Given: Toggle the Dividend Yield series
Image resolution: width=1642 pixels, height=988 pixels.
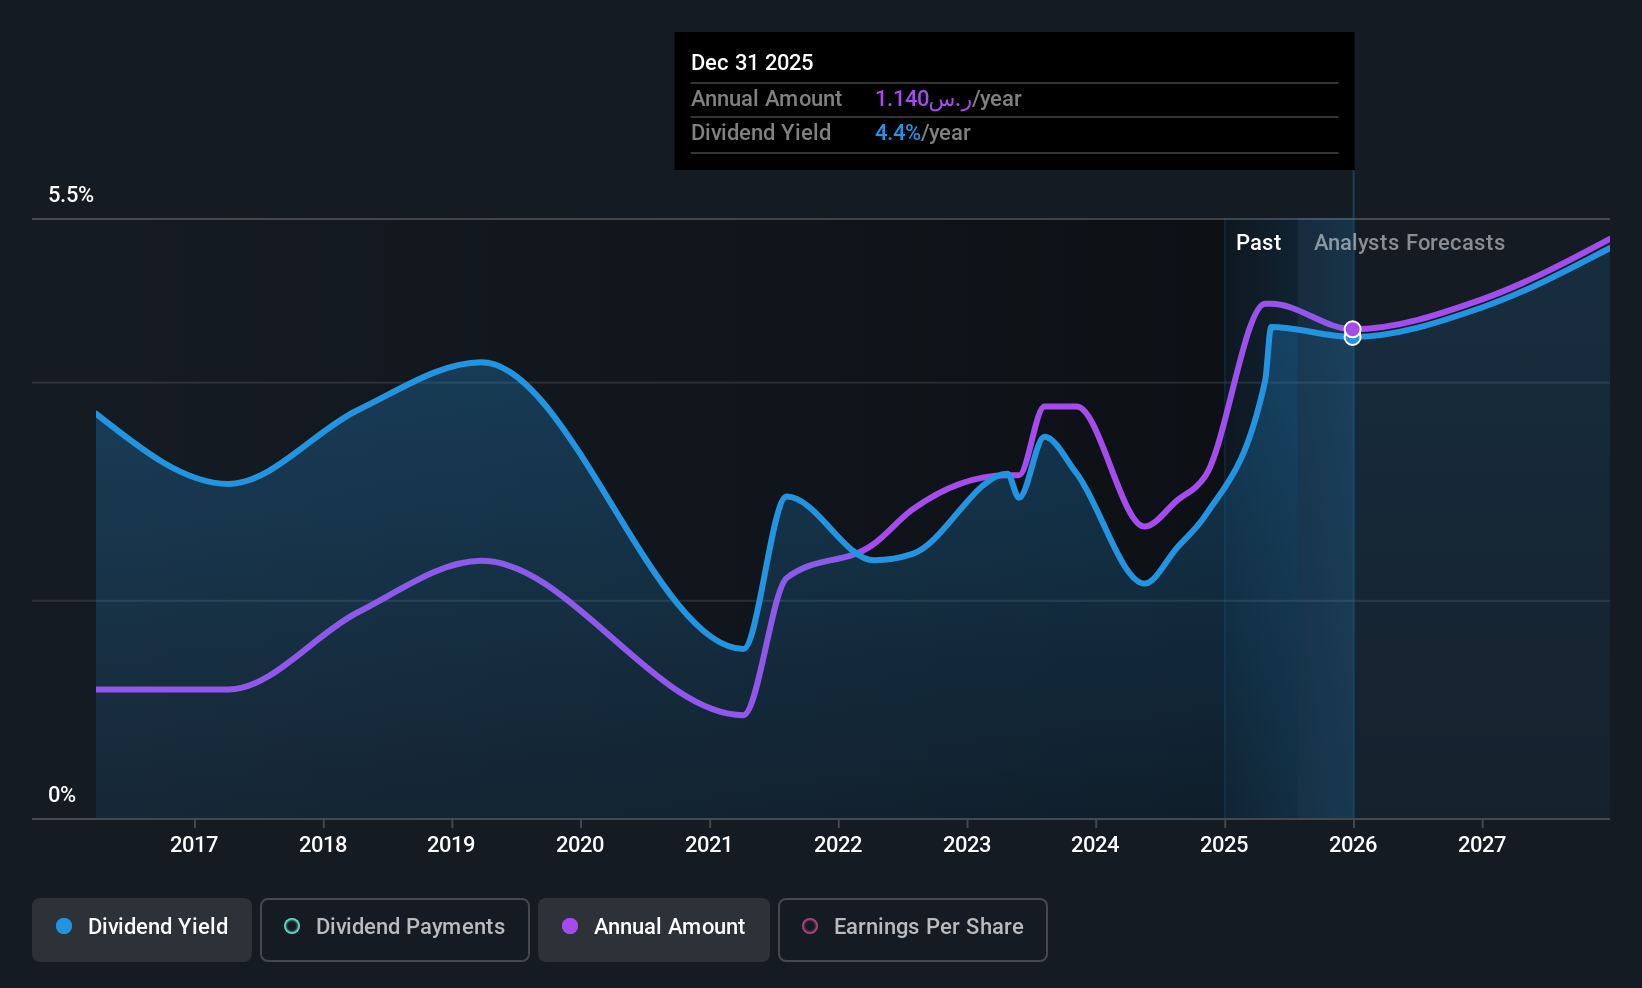Looking at the screenshot, I should (142, 929).
